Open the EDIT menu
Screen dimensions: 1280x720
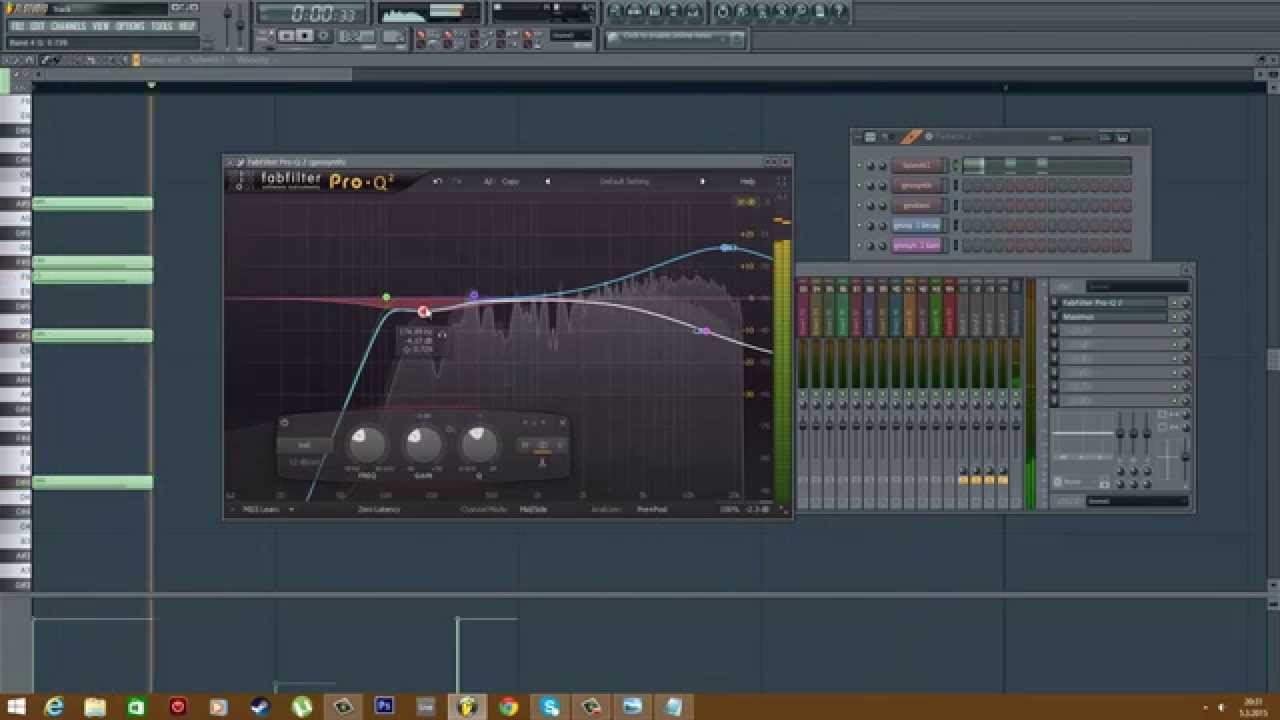pyautogui.click(x=35, y=25)
